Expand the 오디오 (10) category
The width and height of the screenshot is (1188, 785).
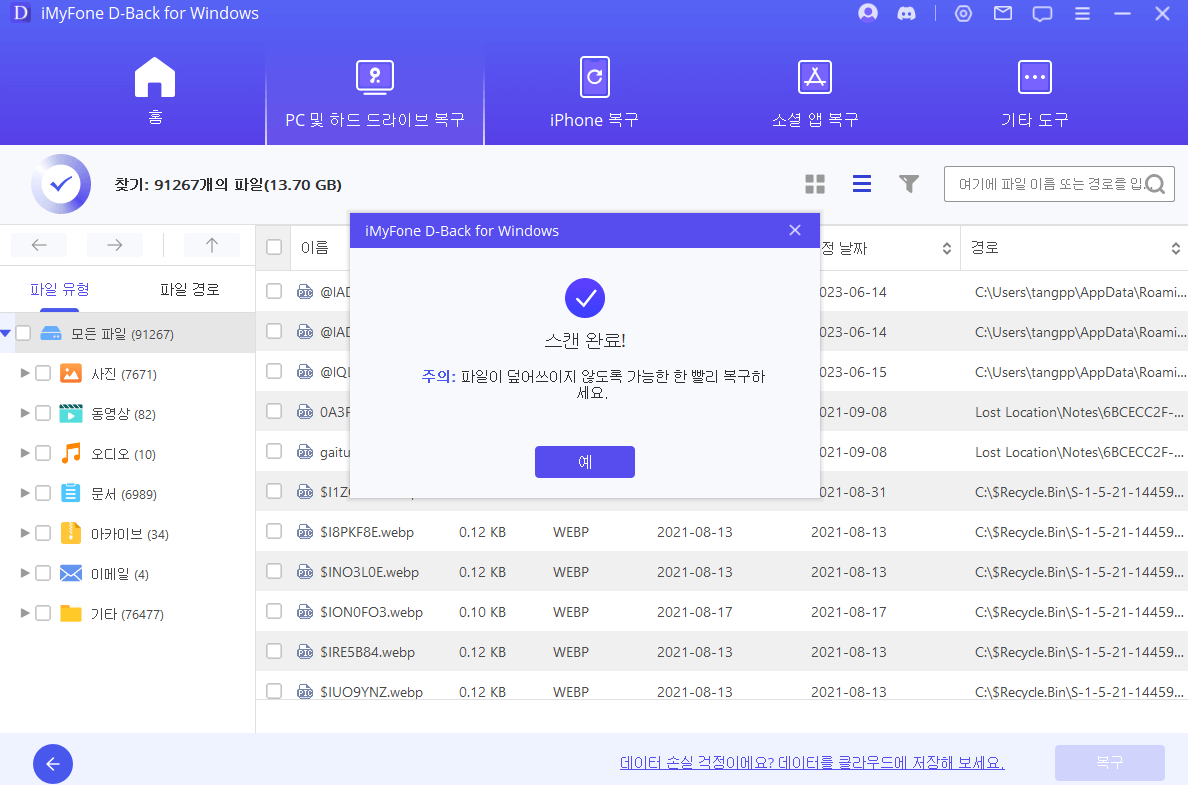point(25,453)
